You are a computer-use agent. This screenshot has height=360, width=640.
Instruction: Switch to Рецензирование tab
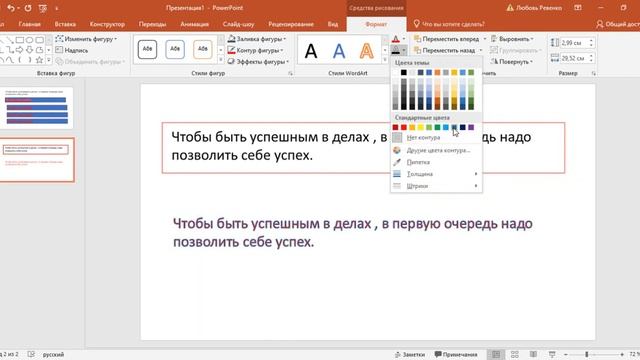tap(291, 24)
